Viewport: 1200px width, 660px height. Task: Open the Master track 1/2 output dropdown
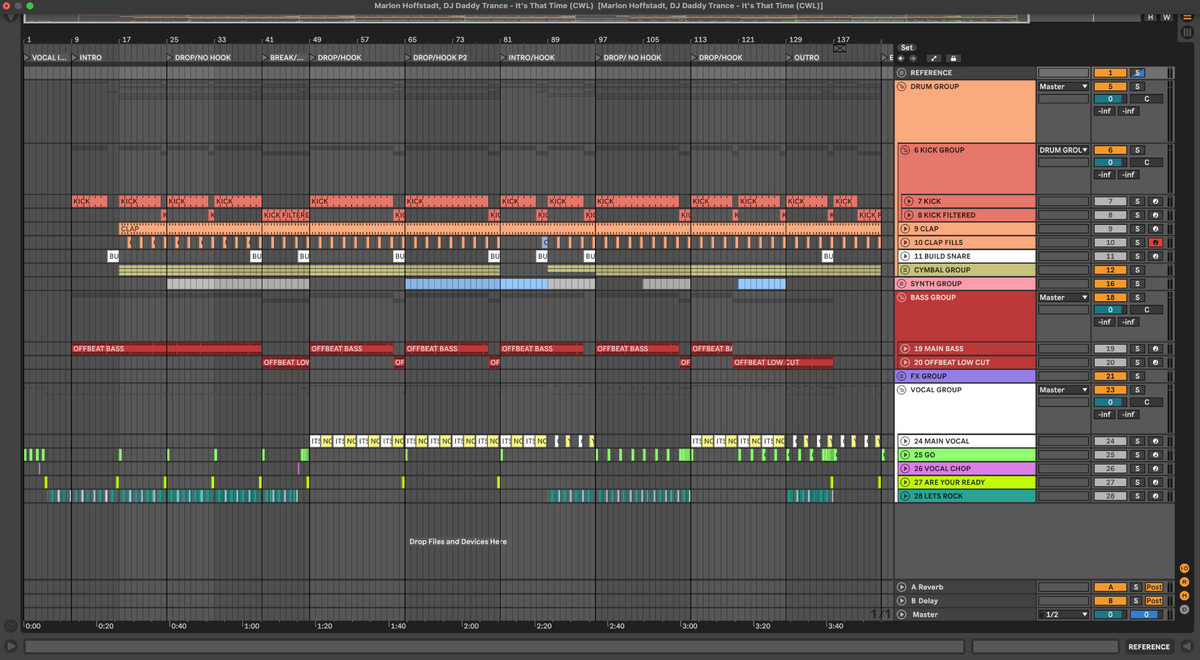1063,615
